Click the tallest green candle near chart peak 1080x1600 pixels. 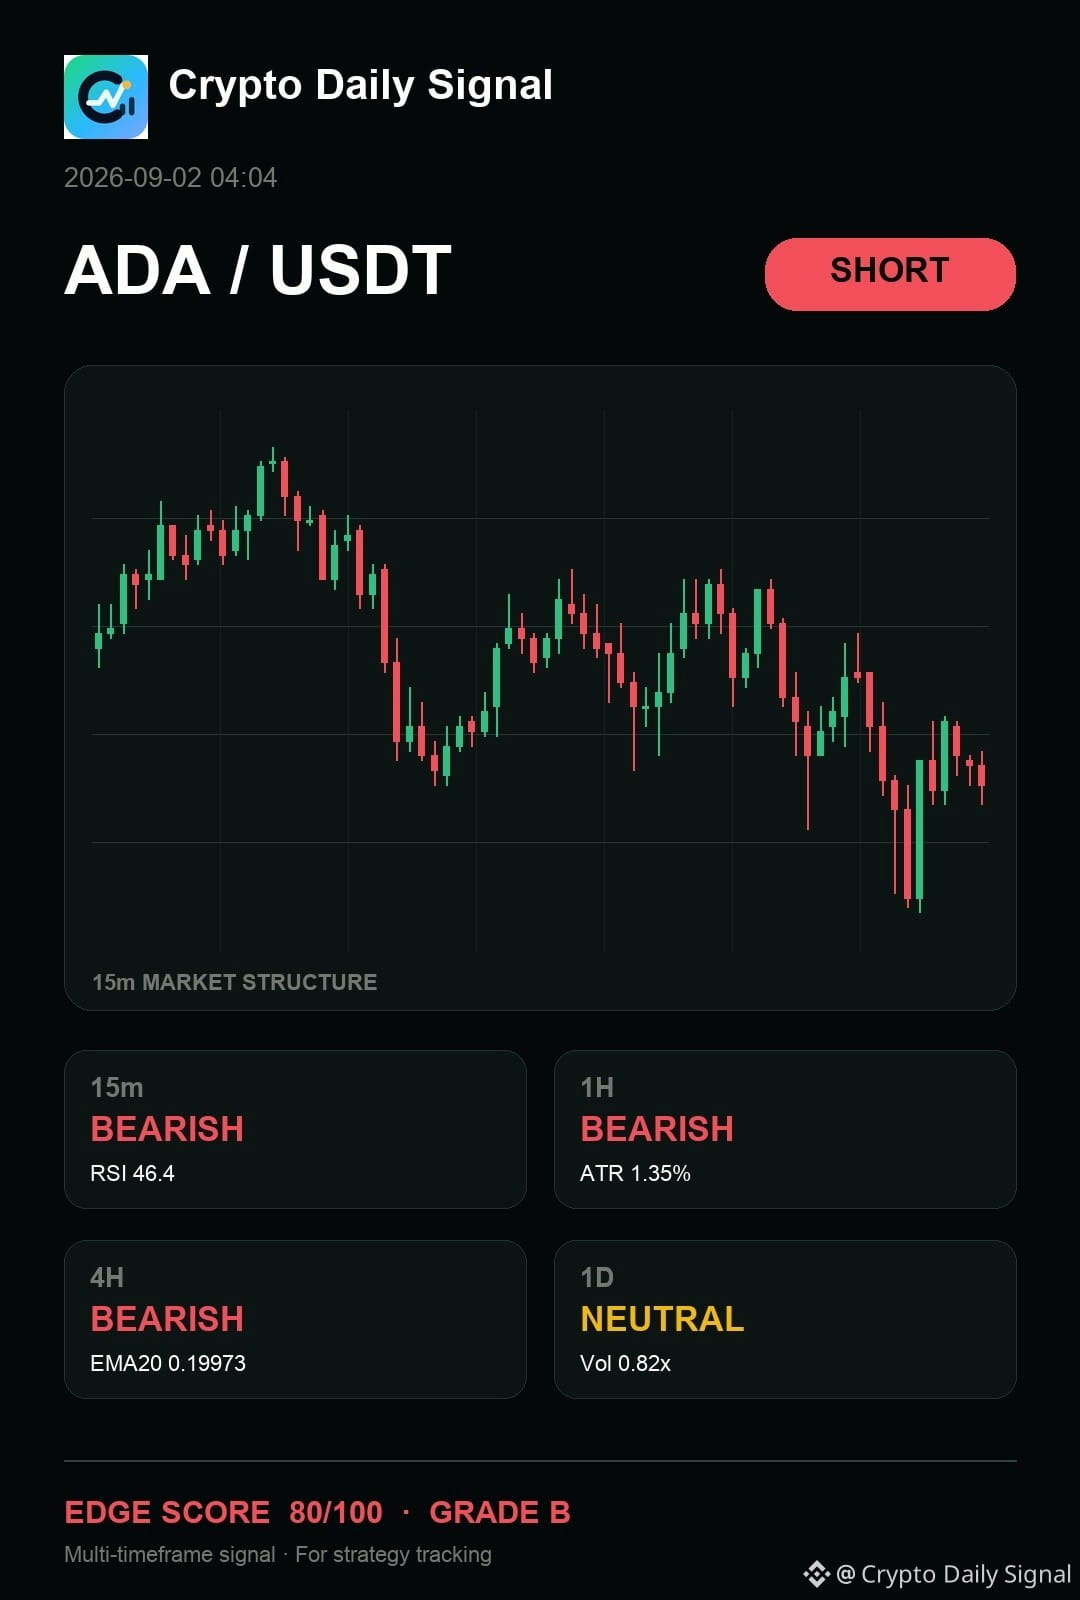261,490
